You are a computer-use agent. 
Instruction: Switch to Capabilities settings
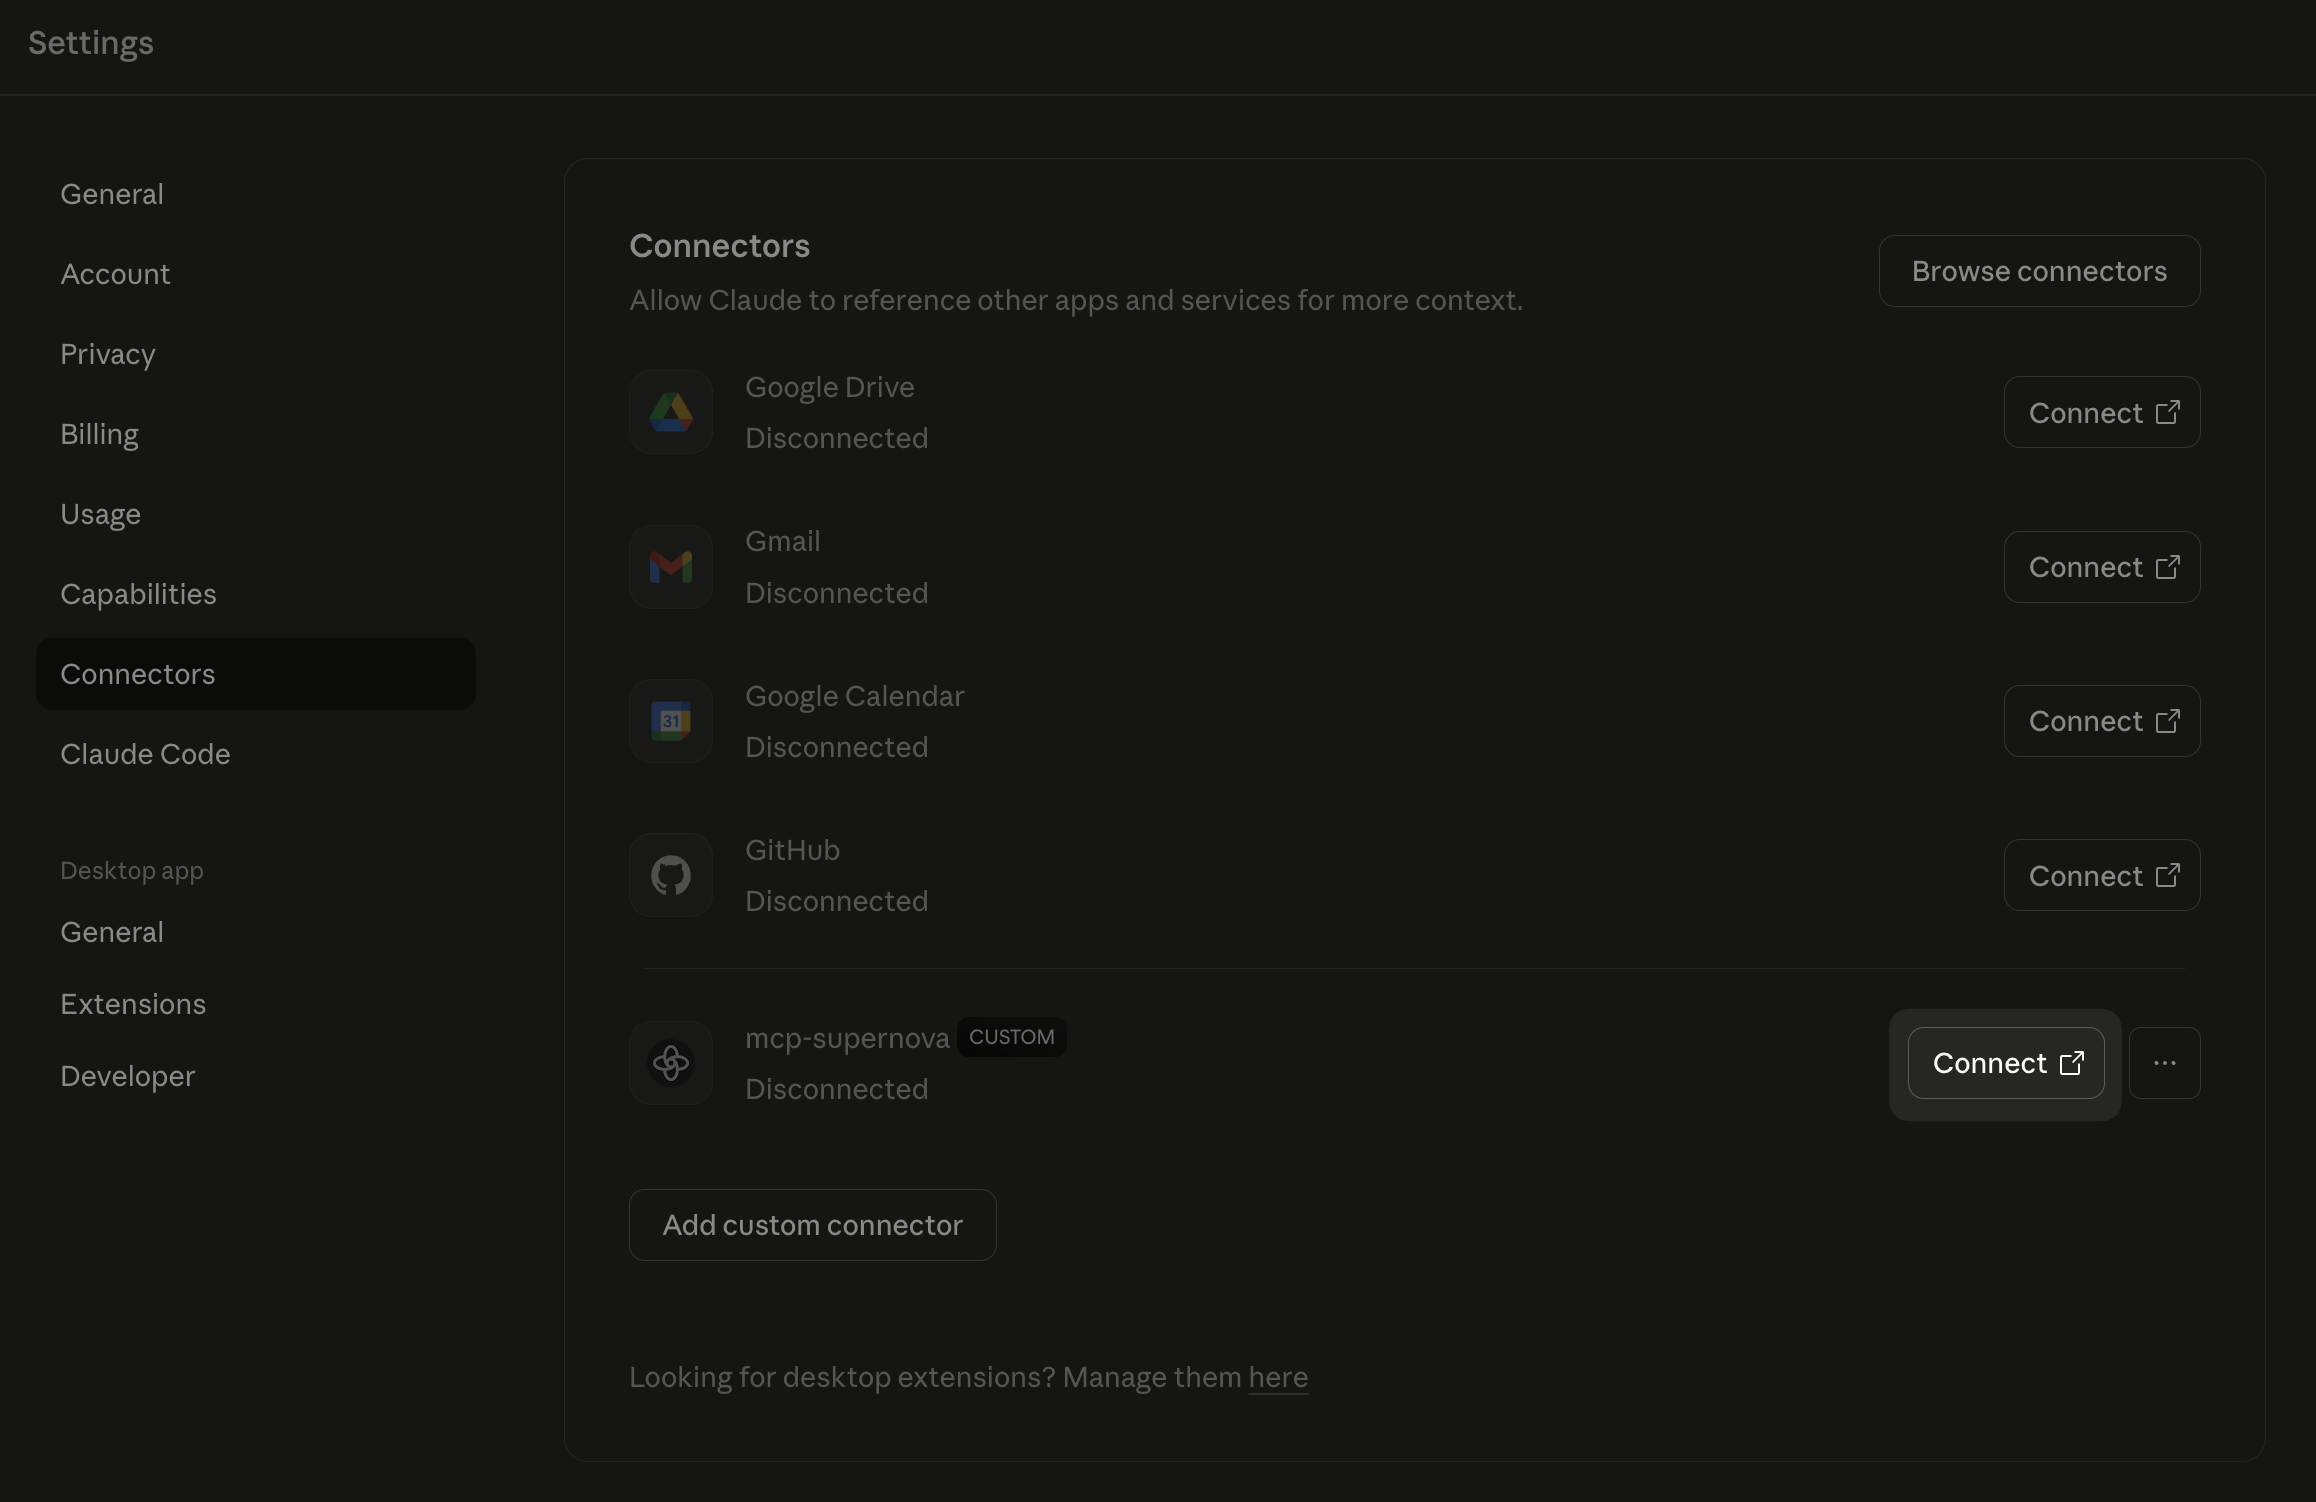pos(138,594)
